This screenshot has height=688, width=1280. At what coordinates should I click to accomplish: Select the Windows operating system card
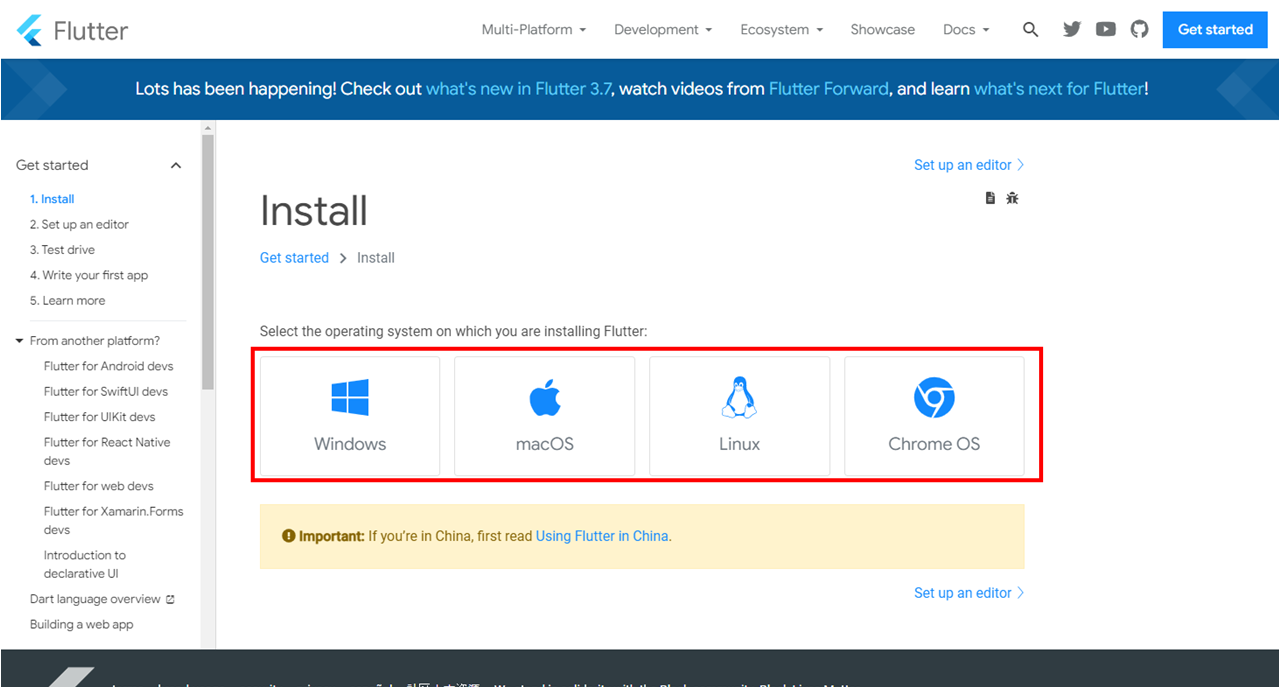point(350,416)
